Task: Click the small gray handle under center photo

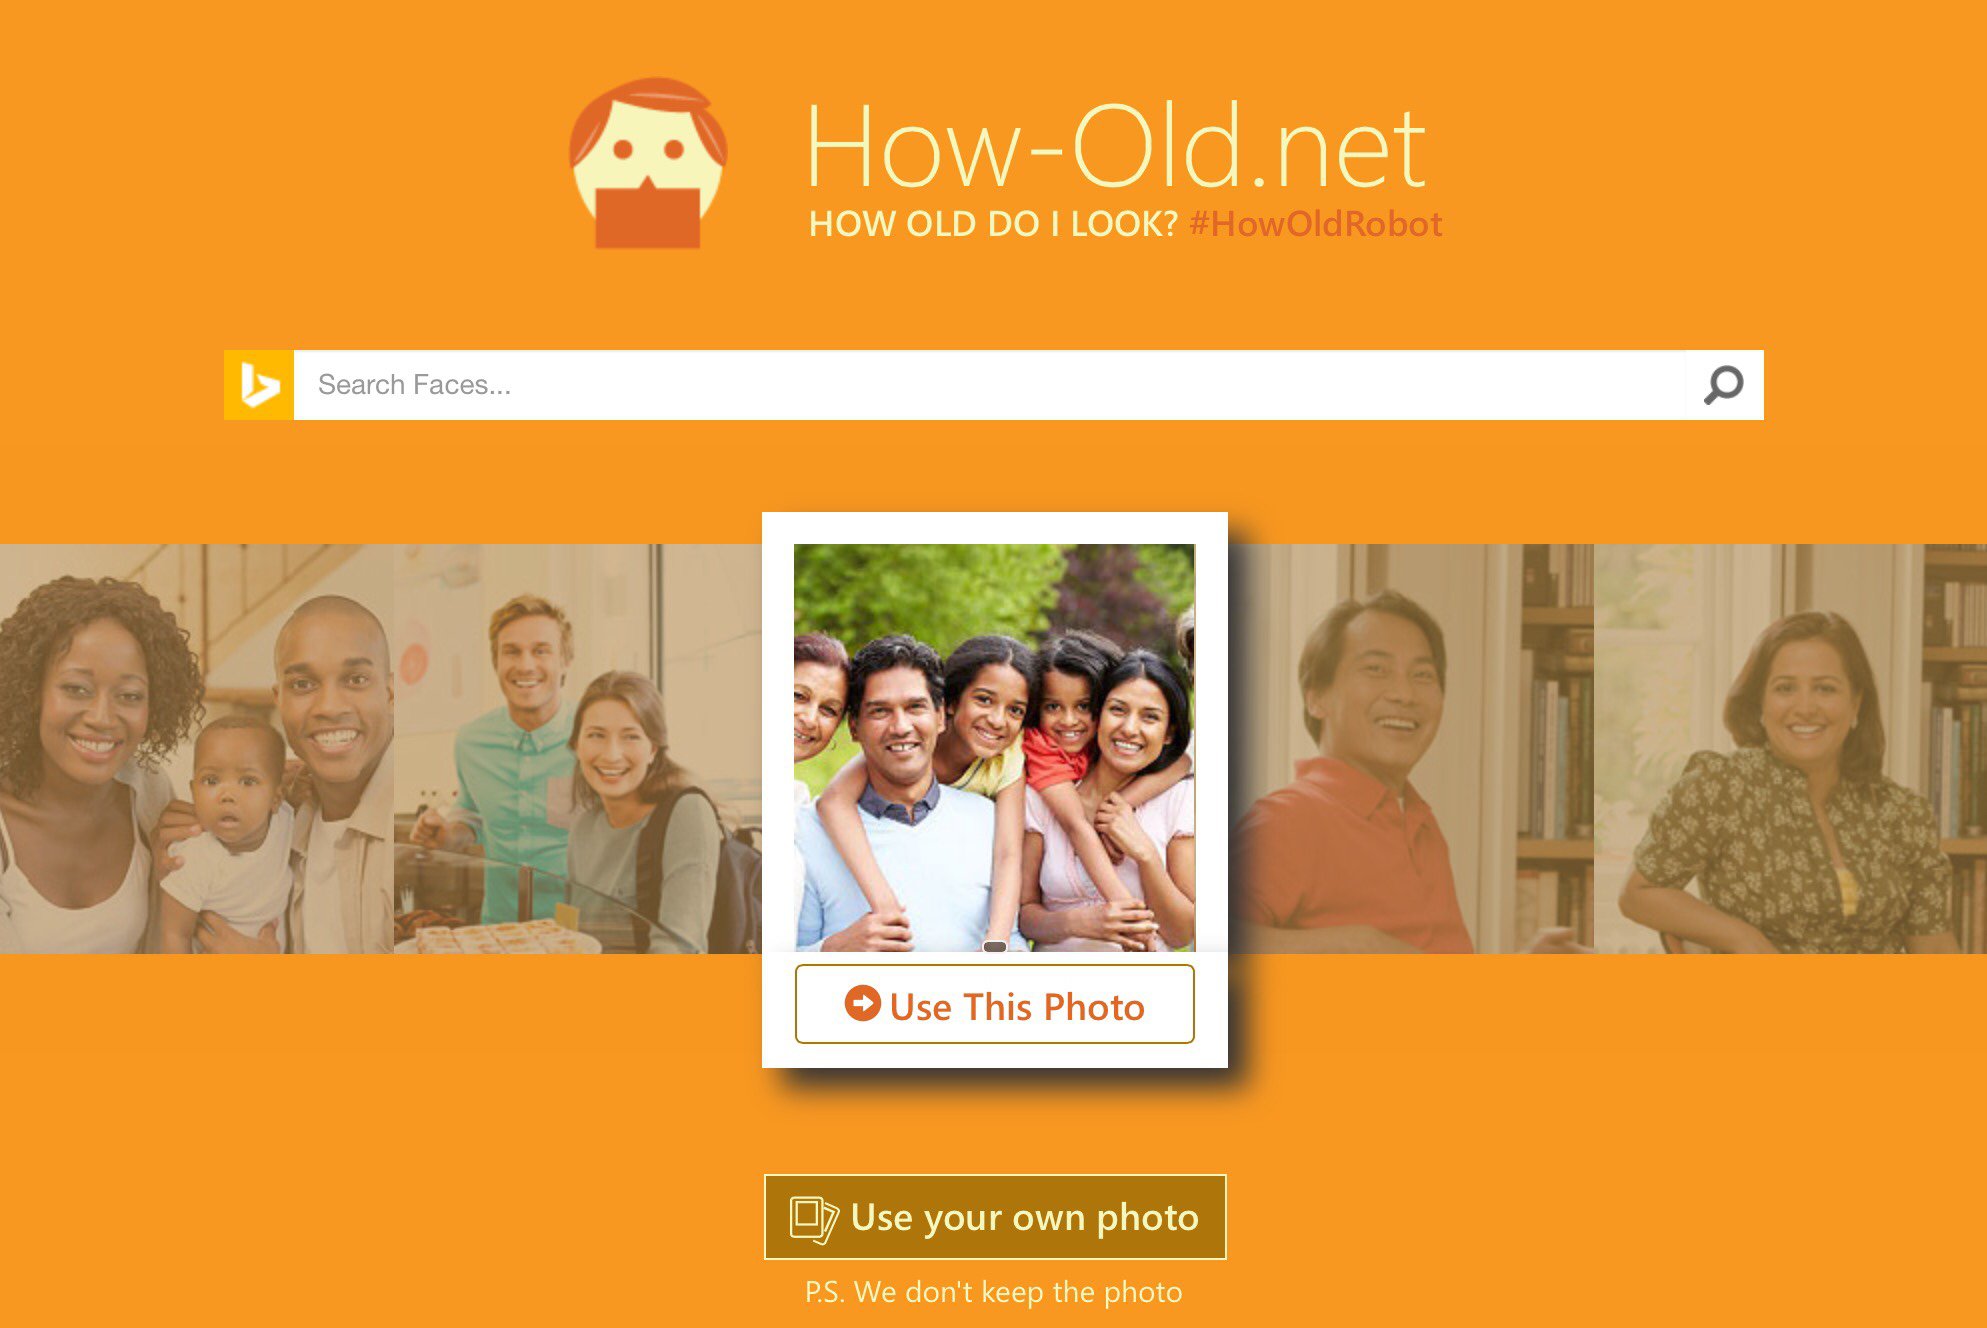Action: (x=995, y=946)
